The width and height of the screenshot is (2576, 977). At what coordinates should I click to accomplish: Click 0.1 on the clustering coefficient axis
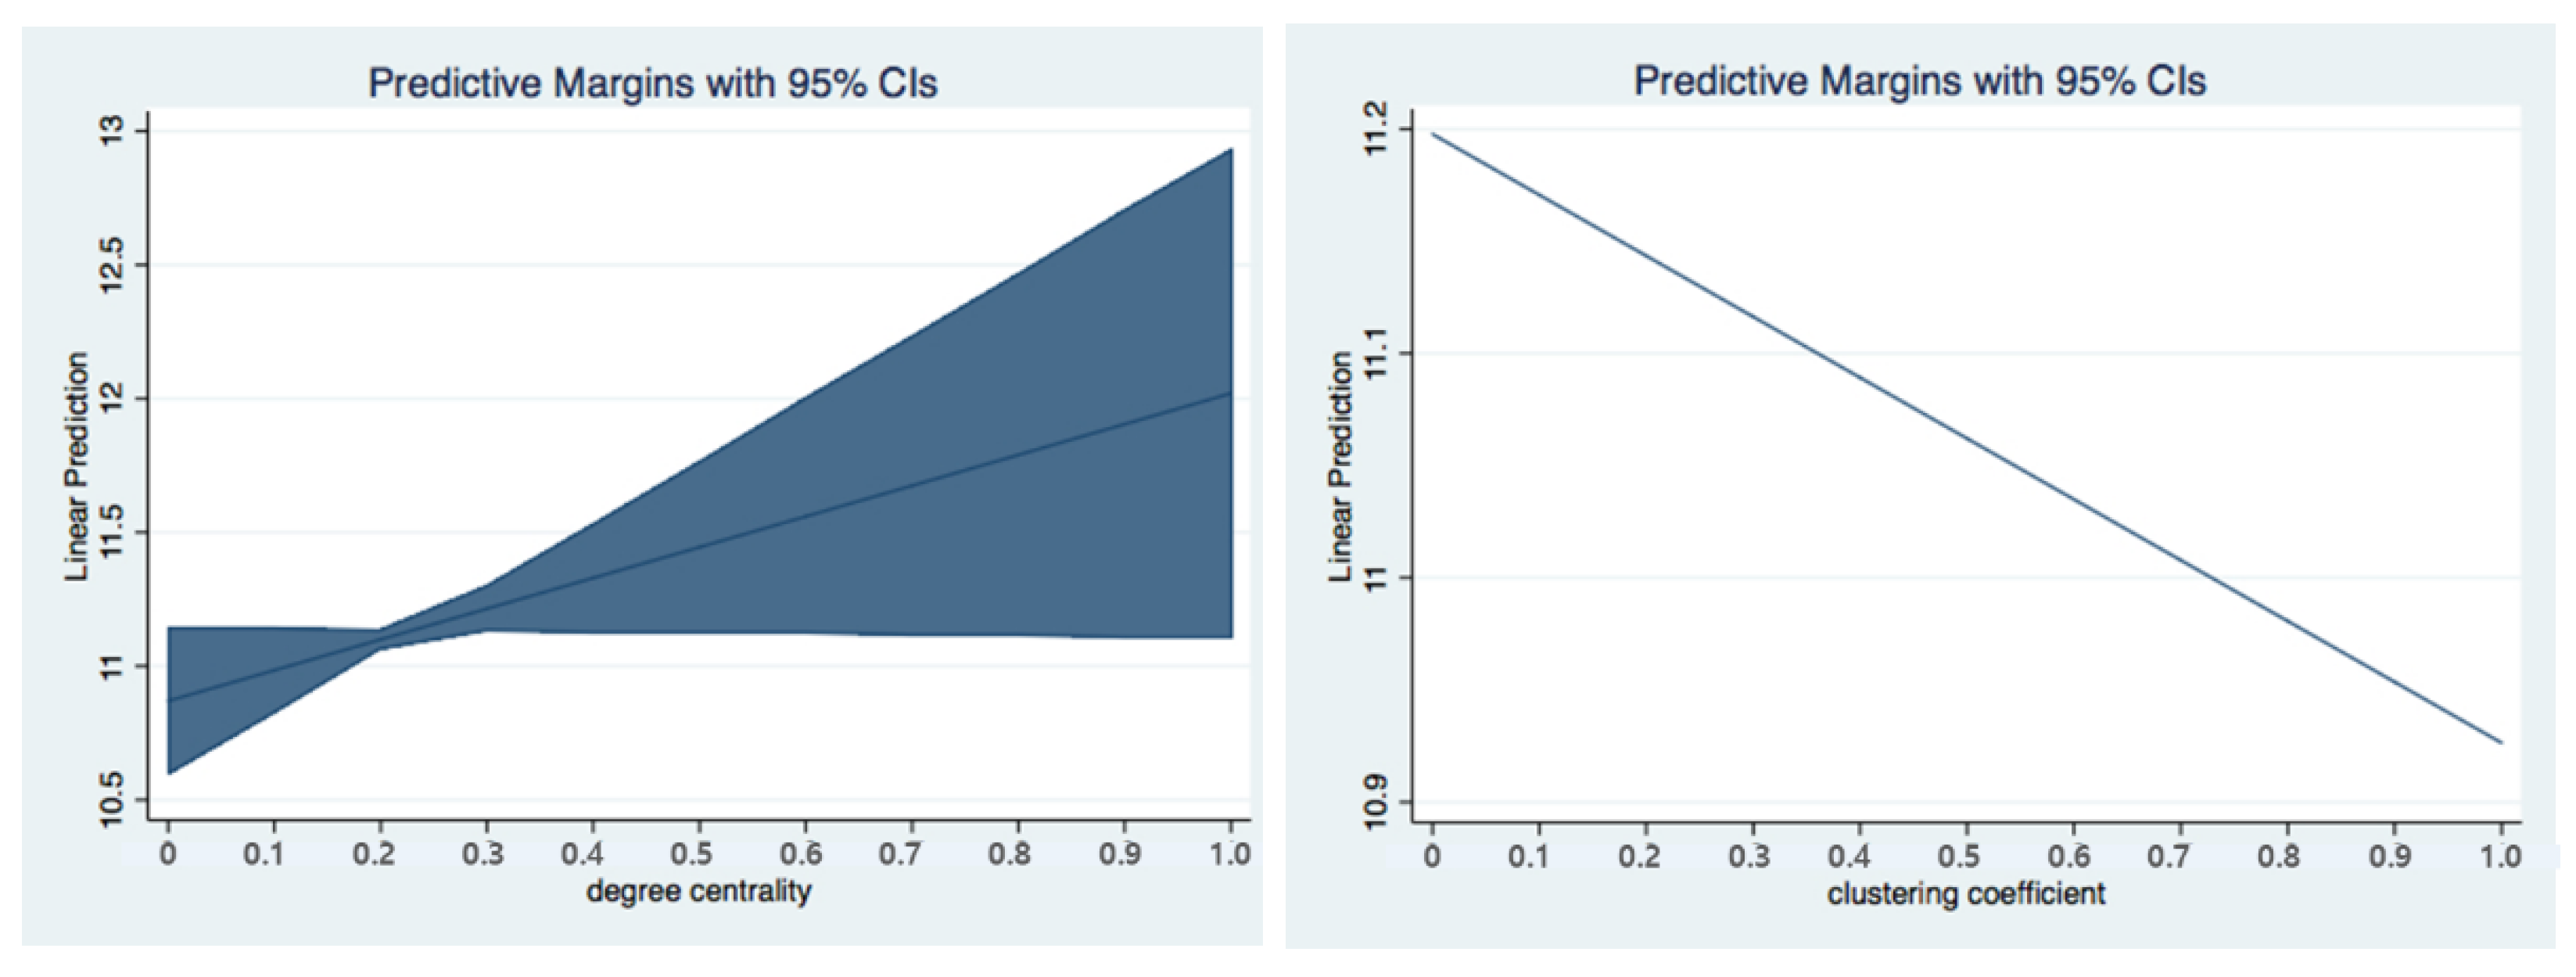pyautogui.click(x=1529, y=856)
